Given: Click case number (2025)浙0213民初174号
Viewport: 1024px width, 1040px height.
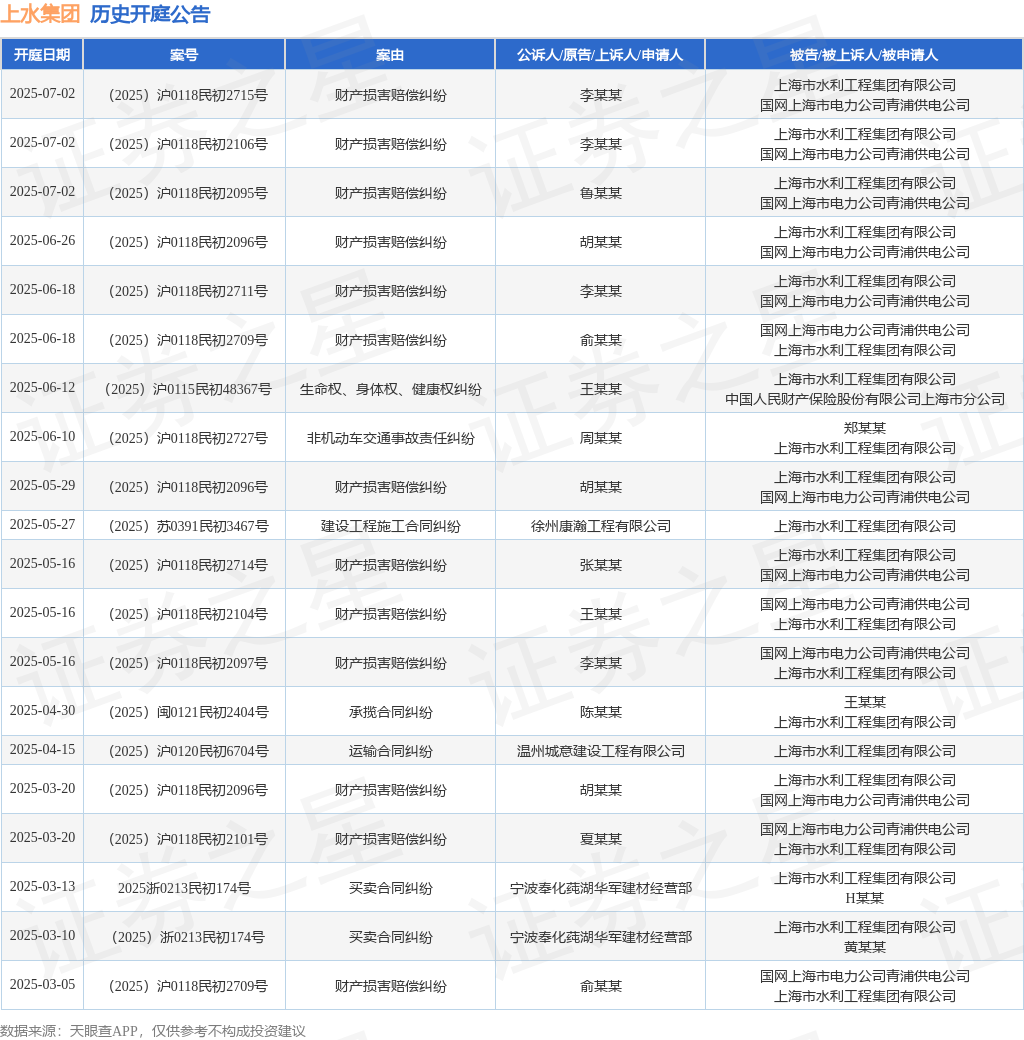Looking at the screenshot, I should pyautogui.click(x=188, y=937).
